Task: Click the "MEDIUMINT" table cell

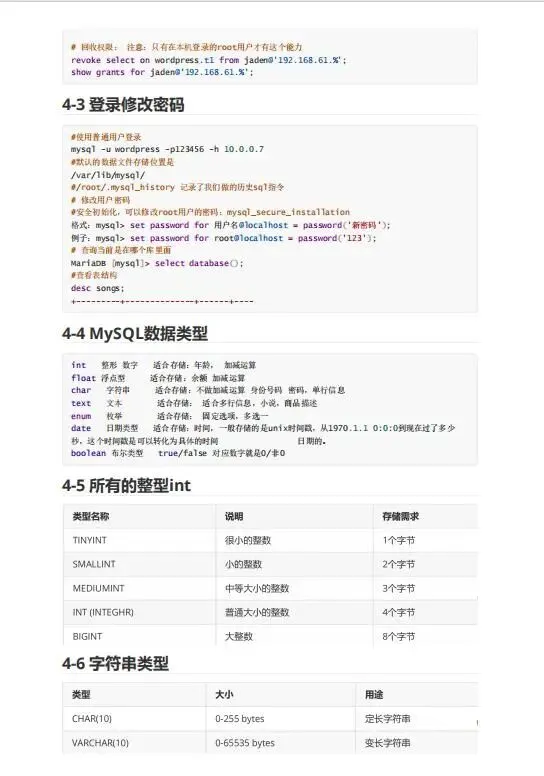Action: 99,588
